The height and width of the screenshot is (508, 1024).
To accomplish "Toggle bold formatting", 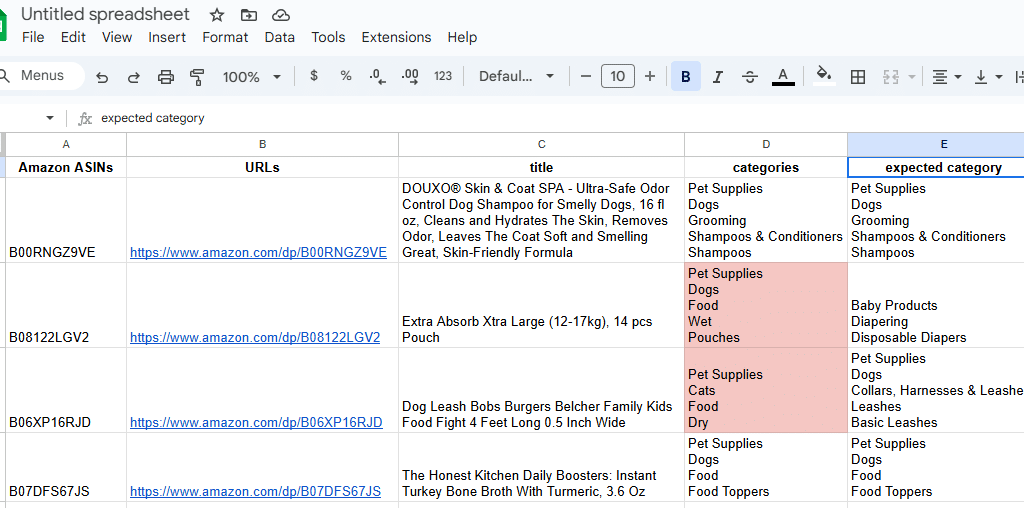I will (x=686, y=77).
